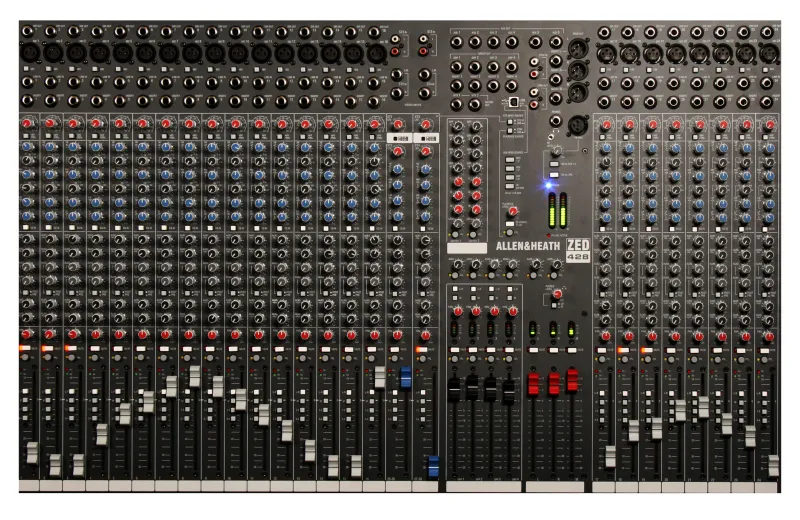Click the channel 16 mic XLR input
The height and width of the screenshot is (520, 800).
[377, 53]
